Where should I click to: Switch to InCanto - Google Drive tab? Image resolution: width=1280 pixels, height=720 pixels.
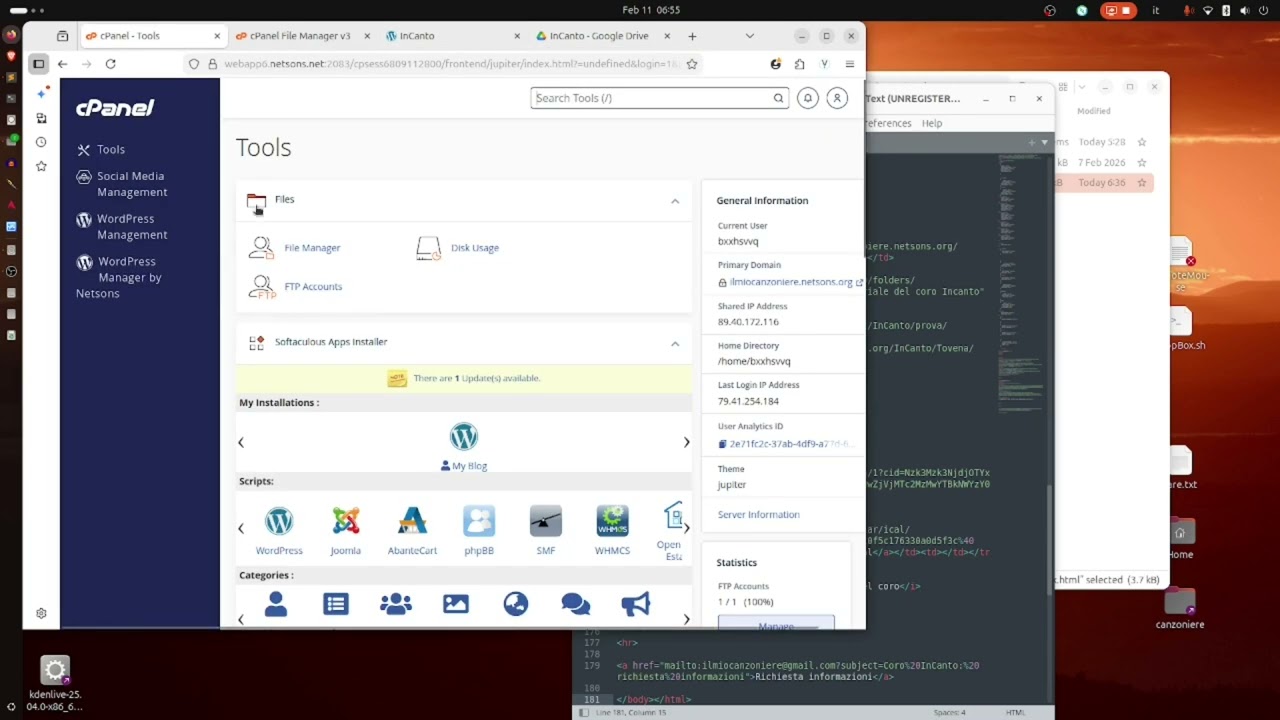[x=598, y=36]
